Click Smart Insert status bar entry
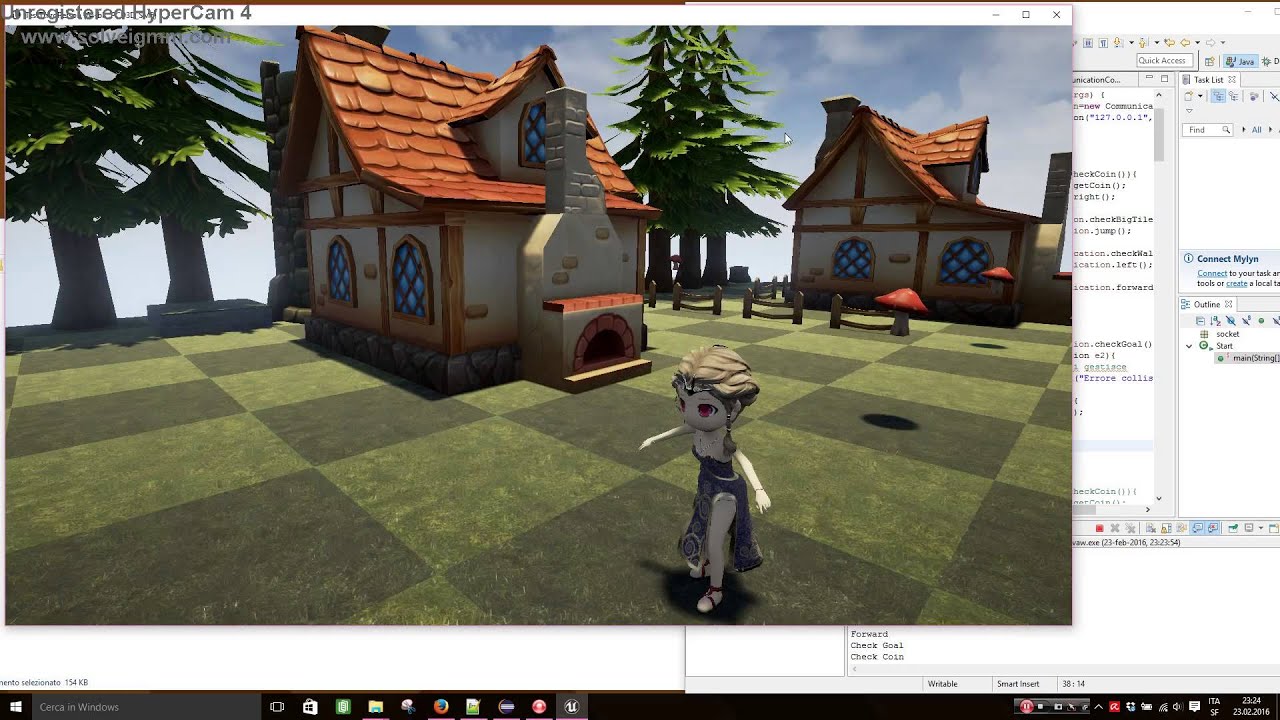Image resolution: width=1280 pixels, height=720 pixels. pos(1018,684)
